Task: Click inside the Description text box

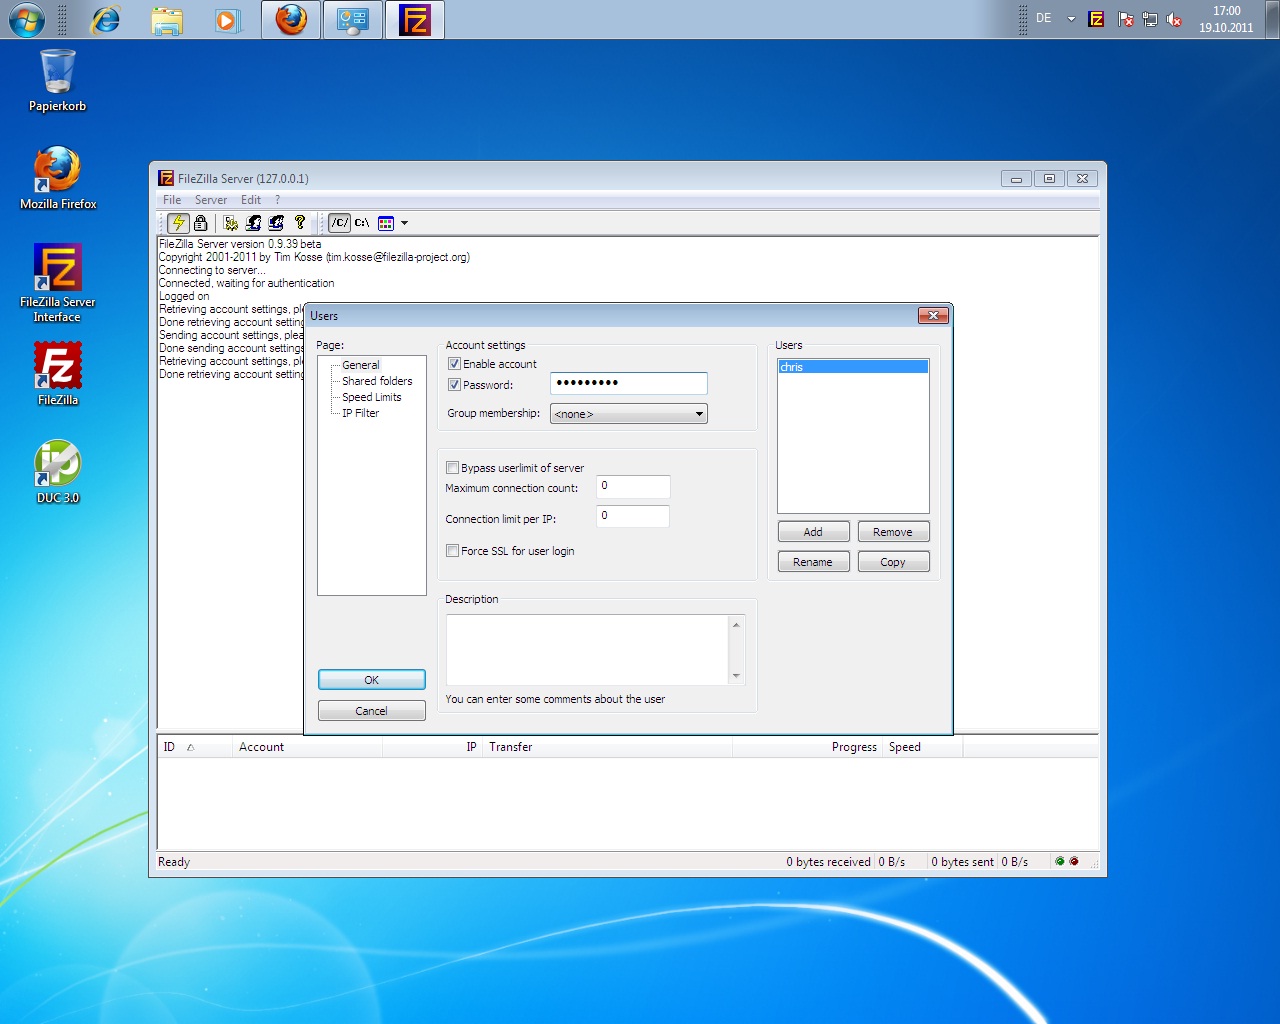Action: pos(588,650)
